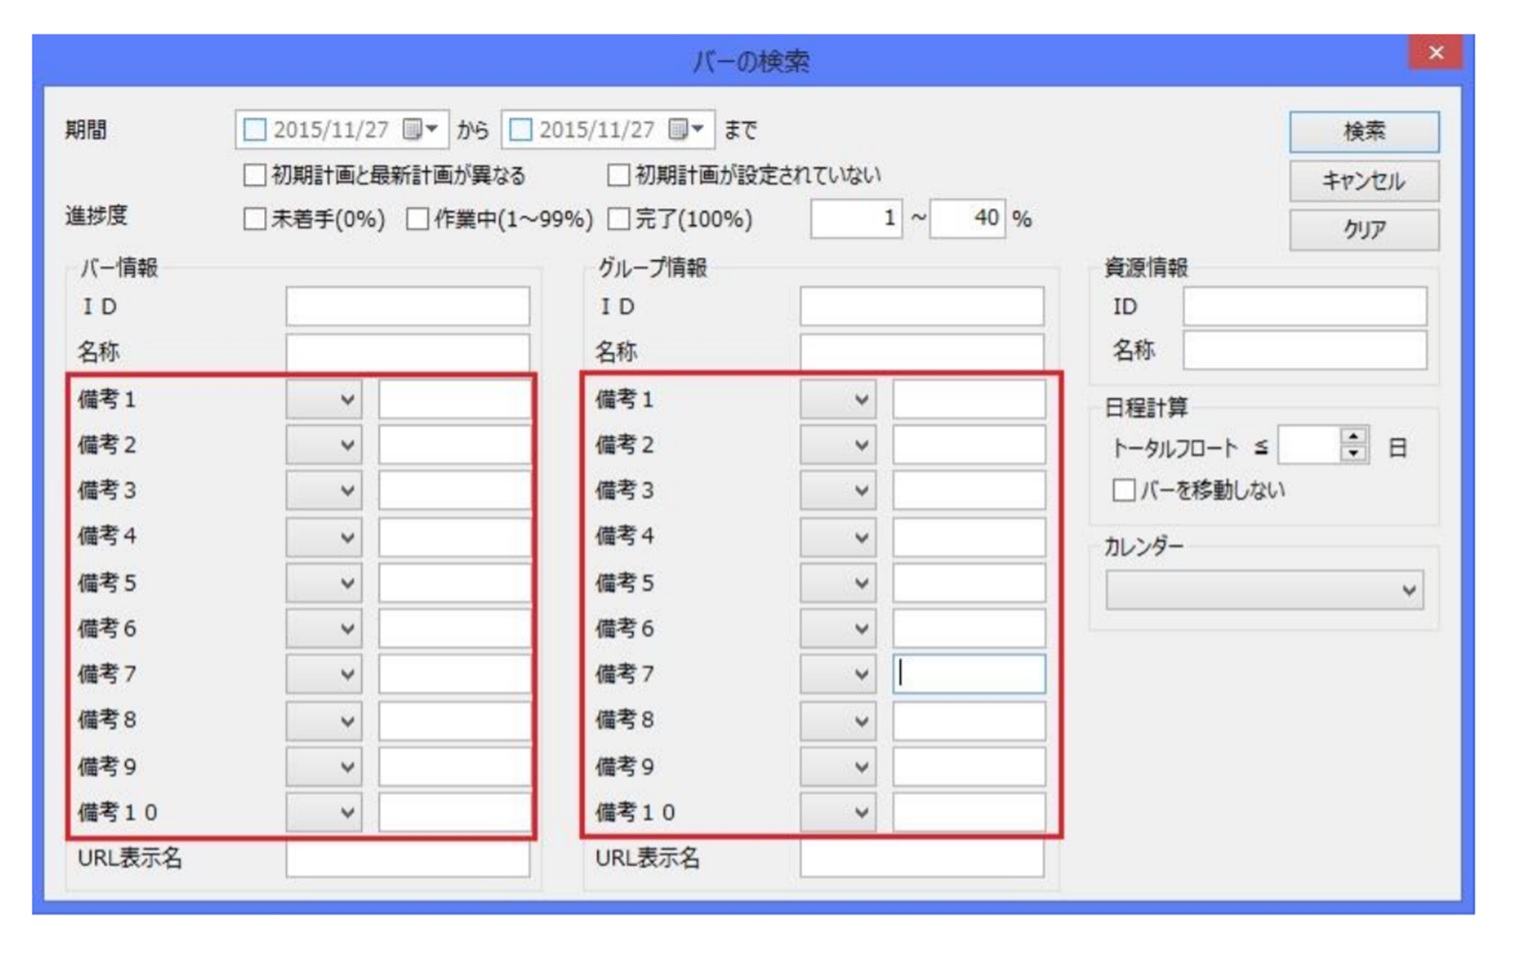The height and width of the screenshot is (958, 1537).
Task: Enable the start date checkbox
Action: tap(256, 130)
